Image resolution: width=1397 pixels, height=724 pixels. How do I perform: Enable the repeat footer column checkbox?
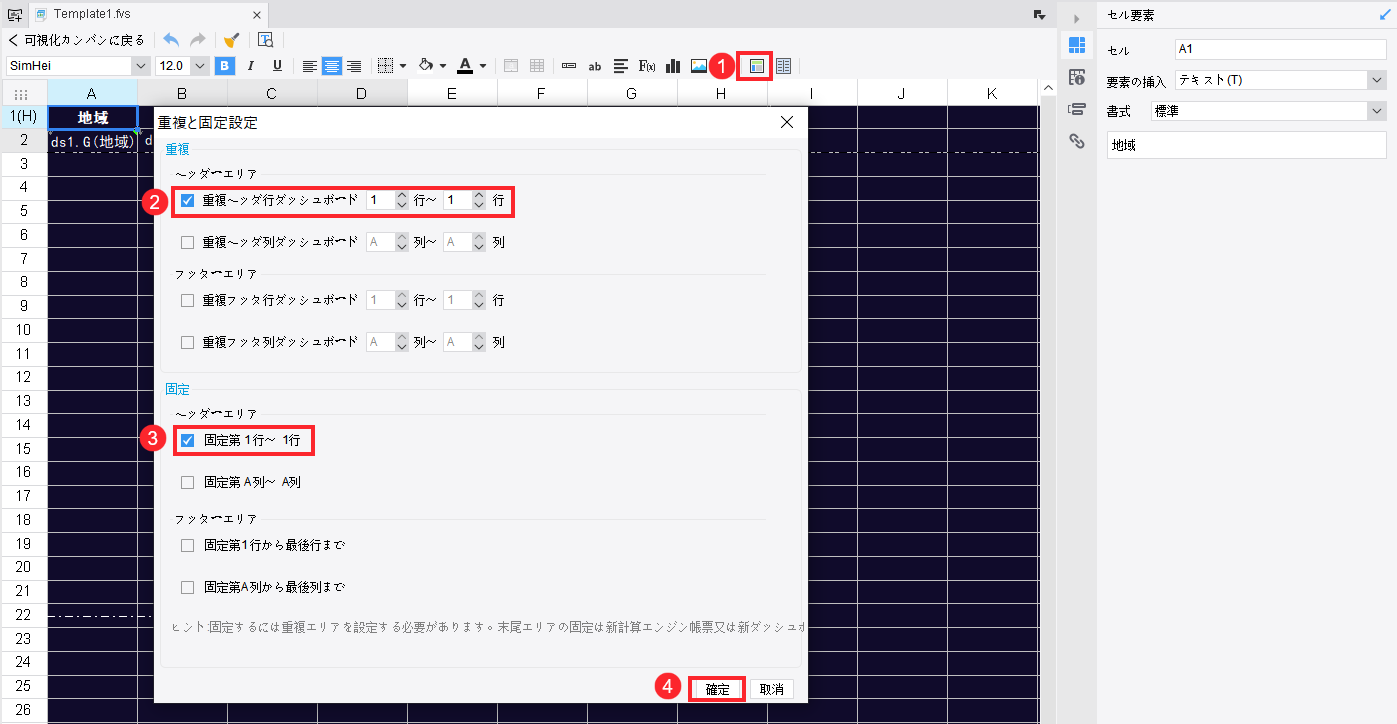pos(187,342)
